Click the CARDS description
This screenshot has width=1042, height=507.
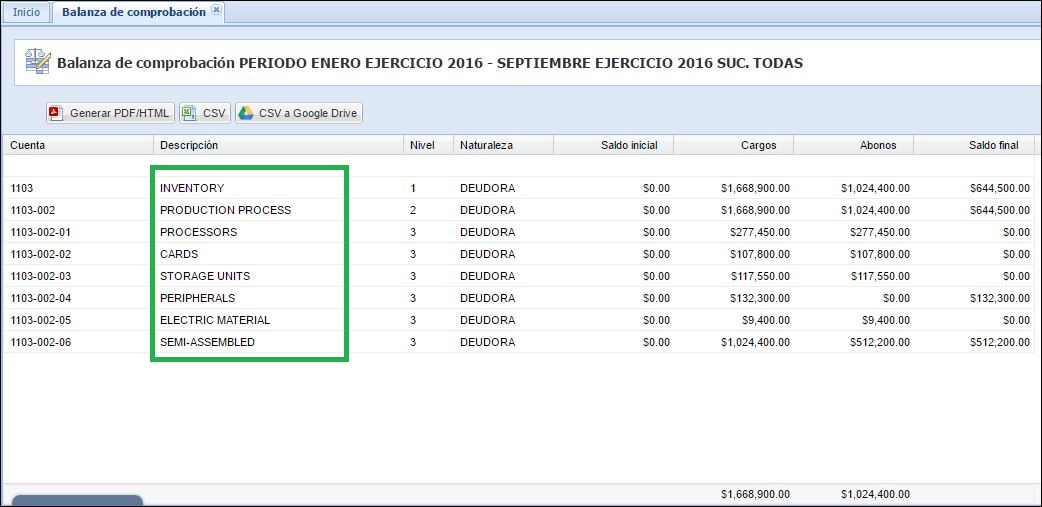coord(179,254)
